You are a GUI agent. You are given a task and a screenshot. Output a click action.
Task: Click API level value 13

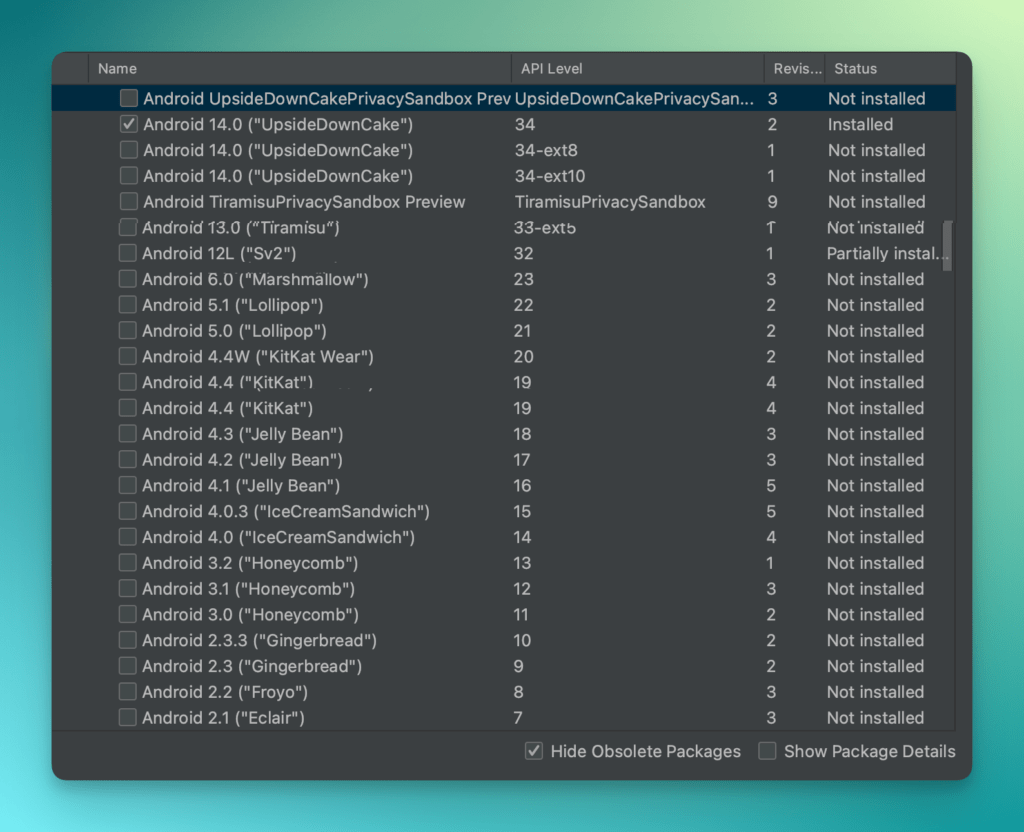coord(522,563)
